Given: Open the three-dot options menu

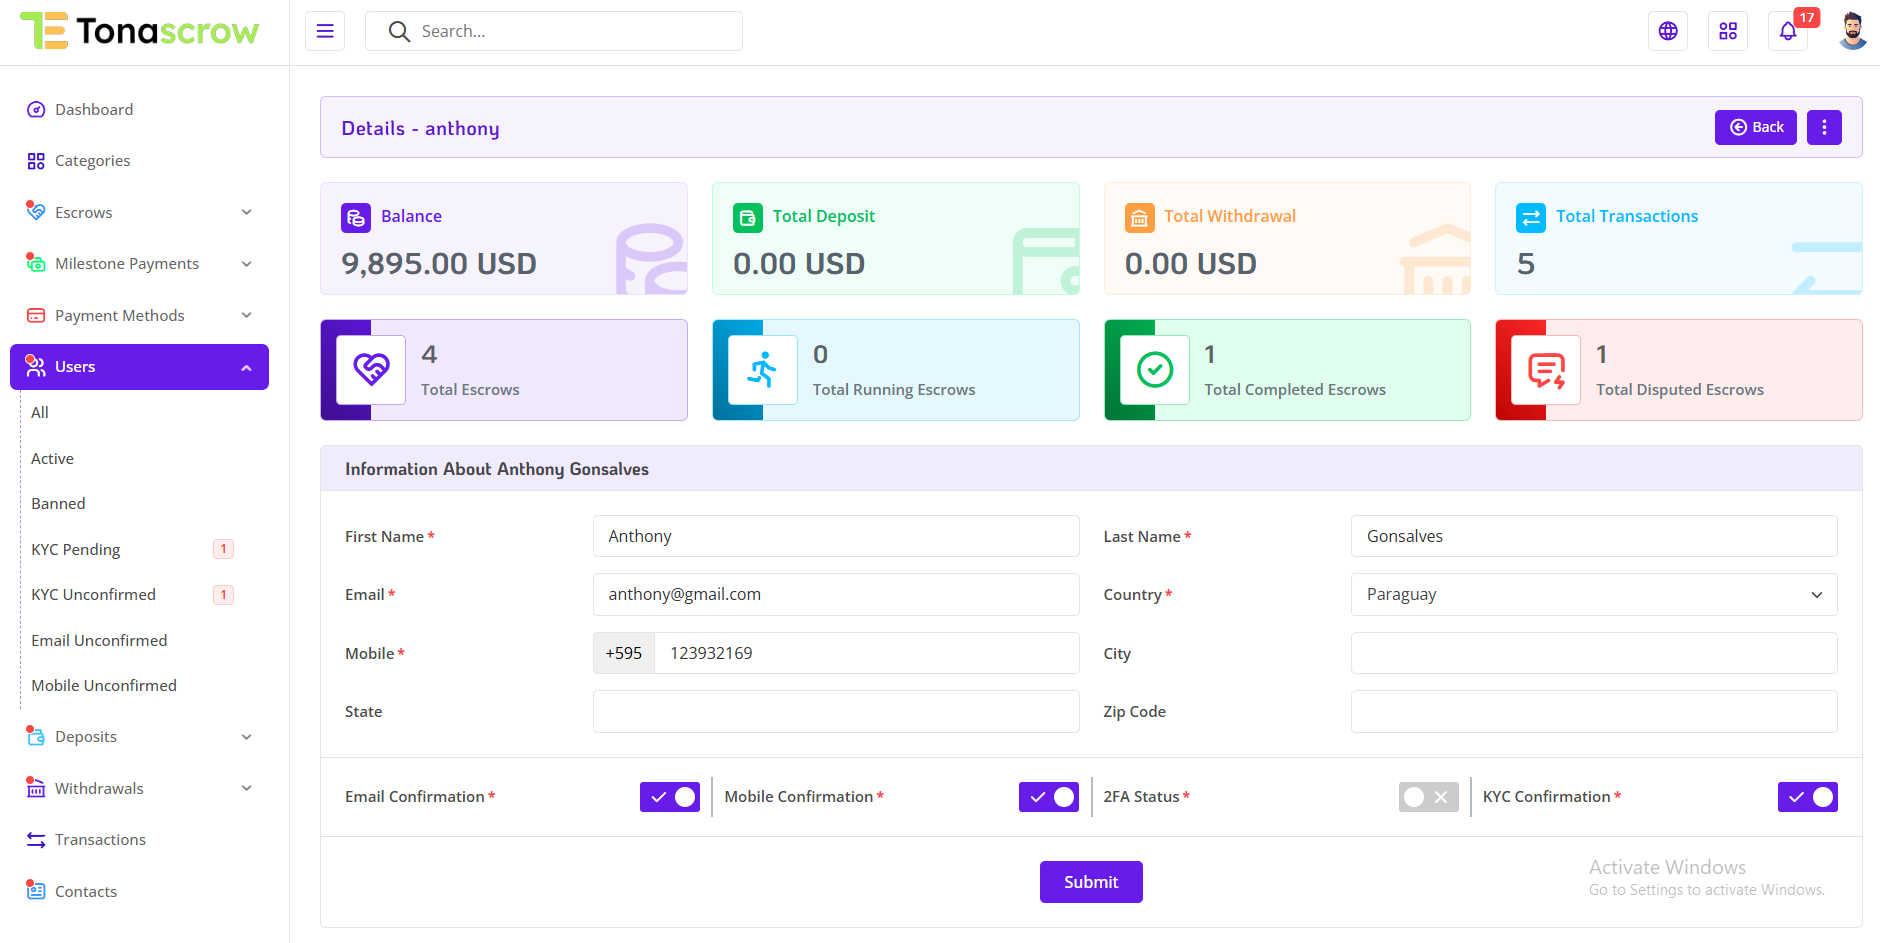Looking at the screenshot, I should (1823, 127).
